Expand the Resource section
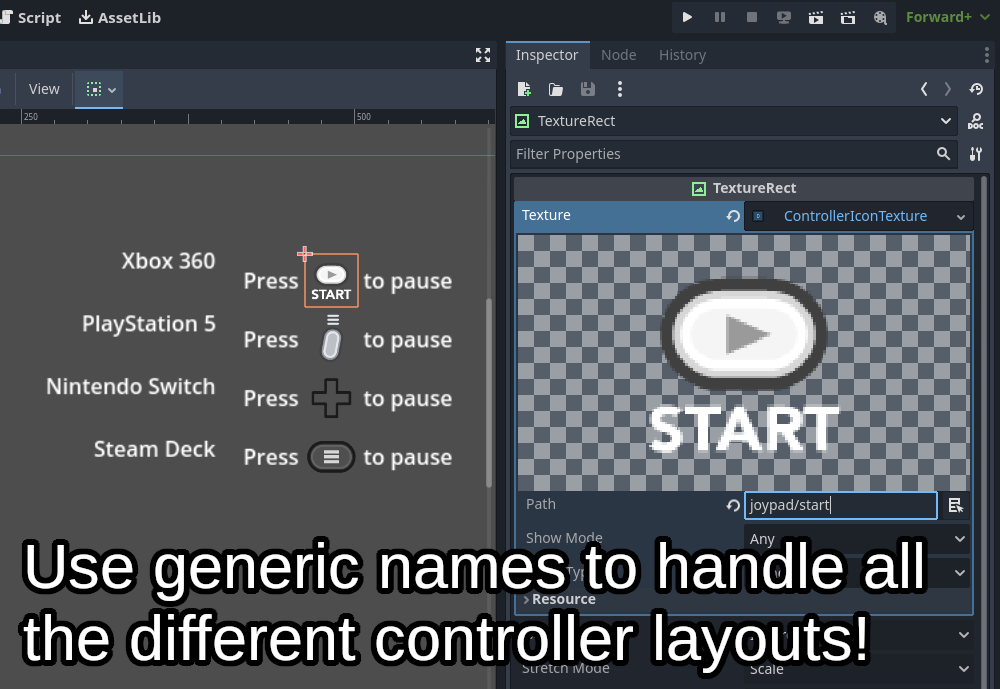 (559, 600)
